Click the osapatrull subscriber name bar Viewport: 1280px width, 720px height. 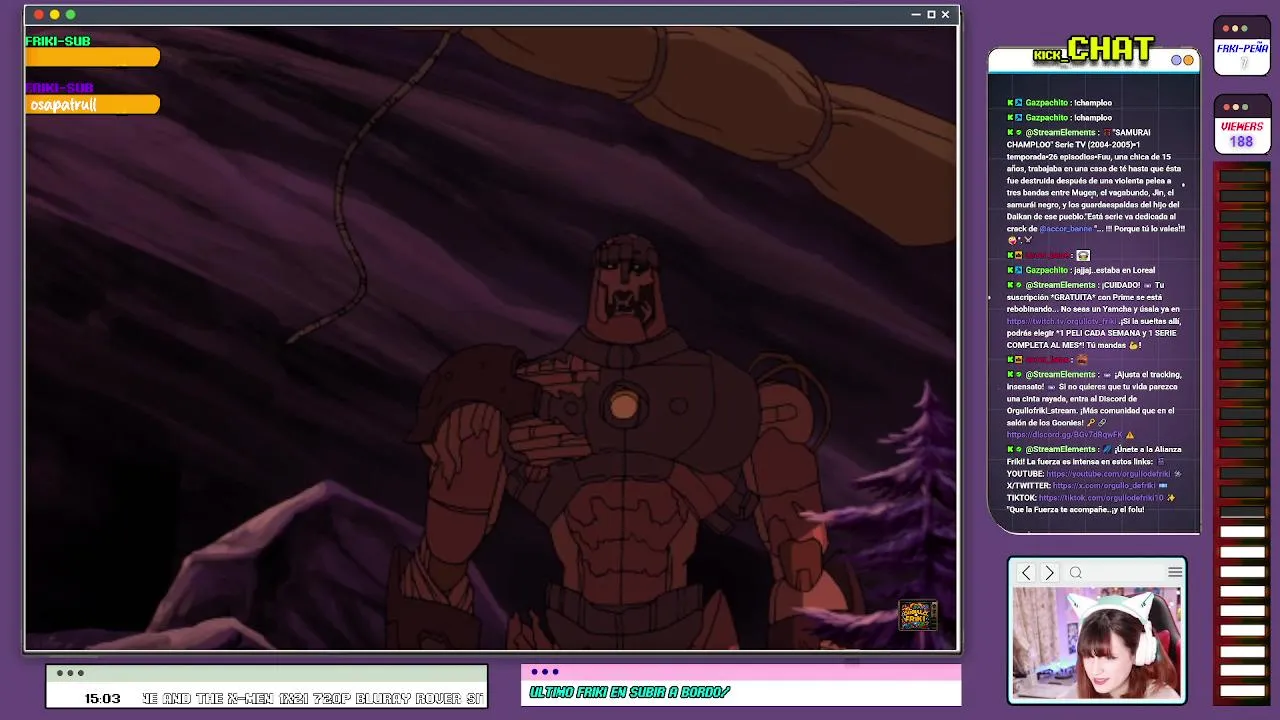[x=92, y=104]
